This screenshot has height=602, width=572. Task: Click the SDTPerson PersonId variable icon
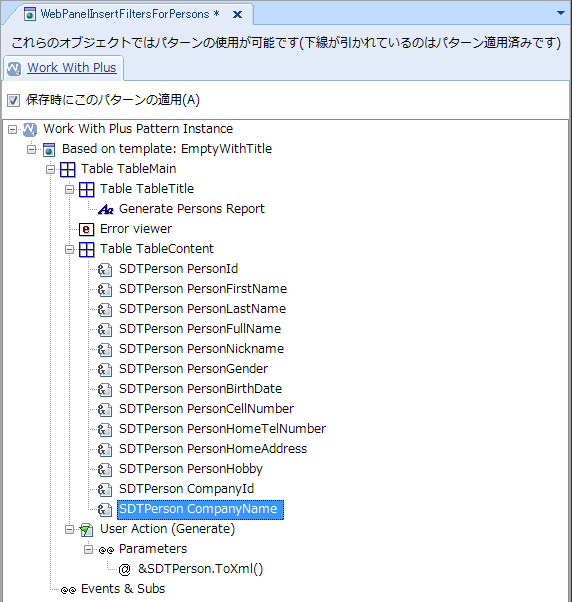(105, 270)
